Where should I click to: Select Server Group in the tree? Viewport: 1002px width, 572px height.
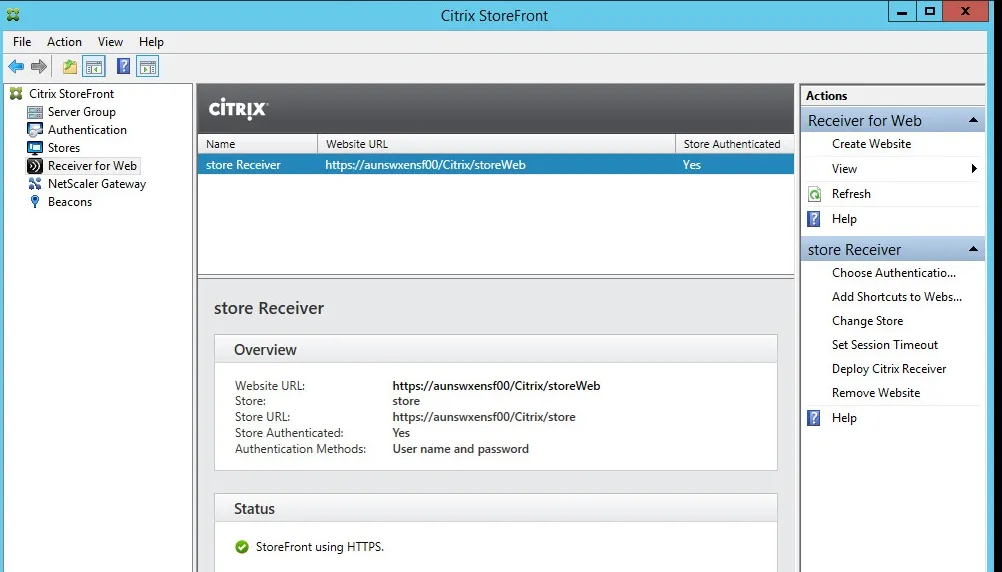point(82,112)
